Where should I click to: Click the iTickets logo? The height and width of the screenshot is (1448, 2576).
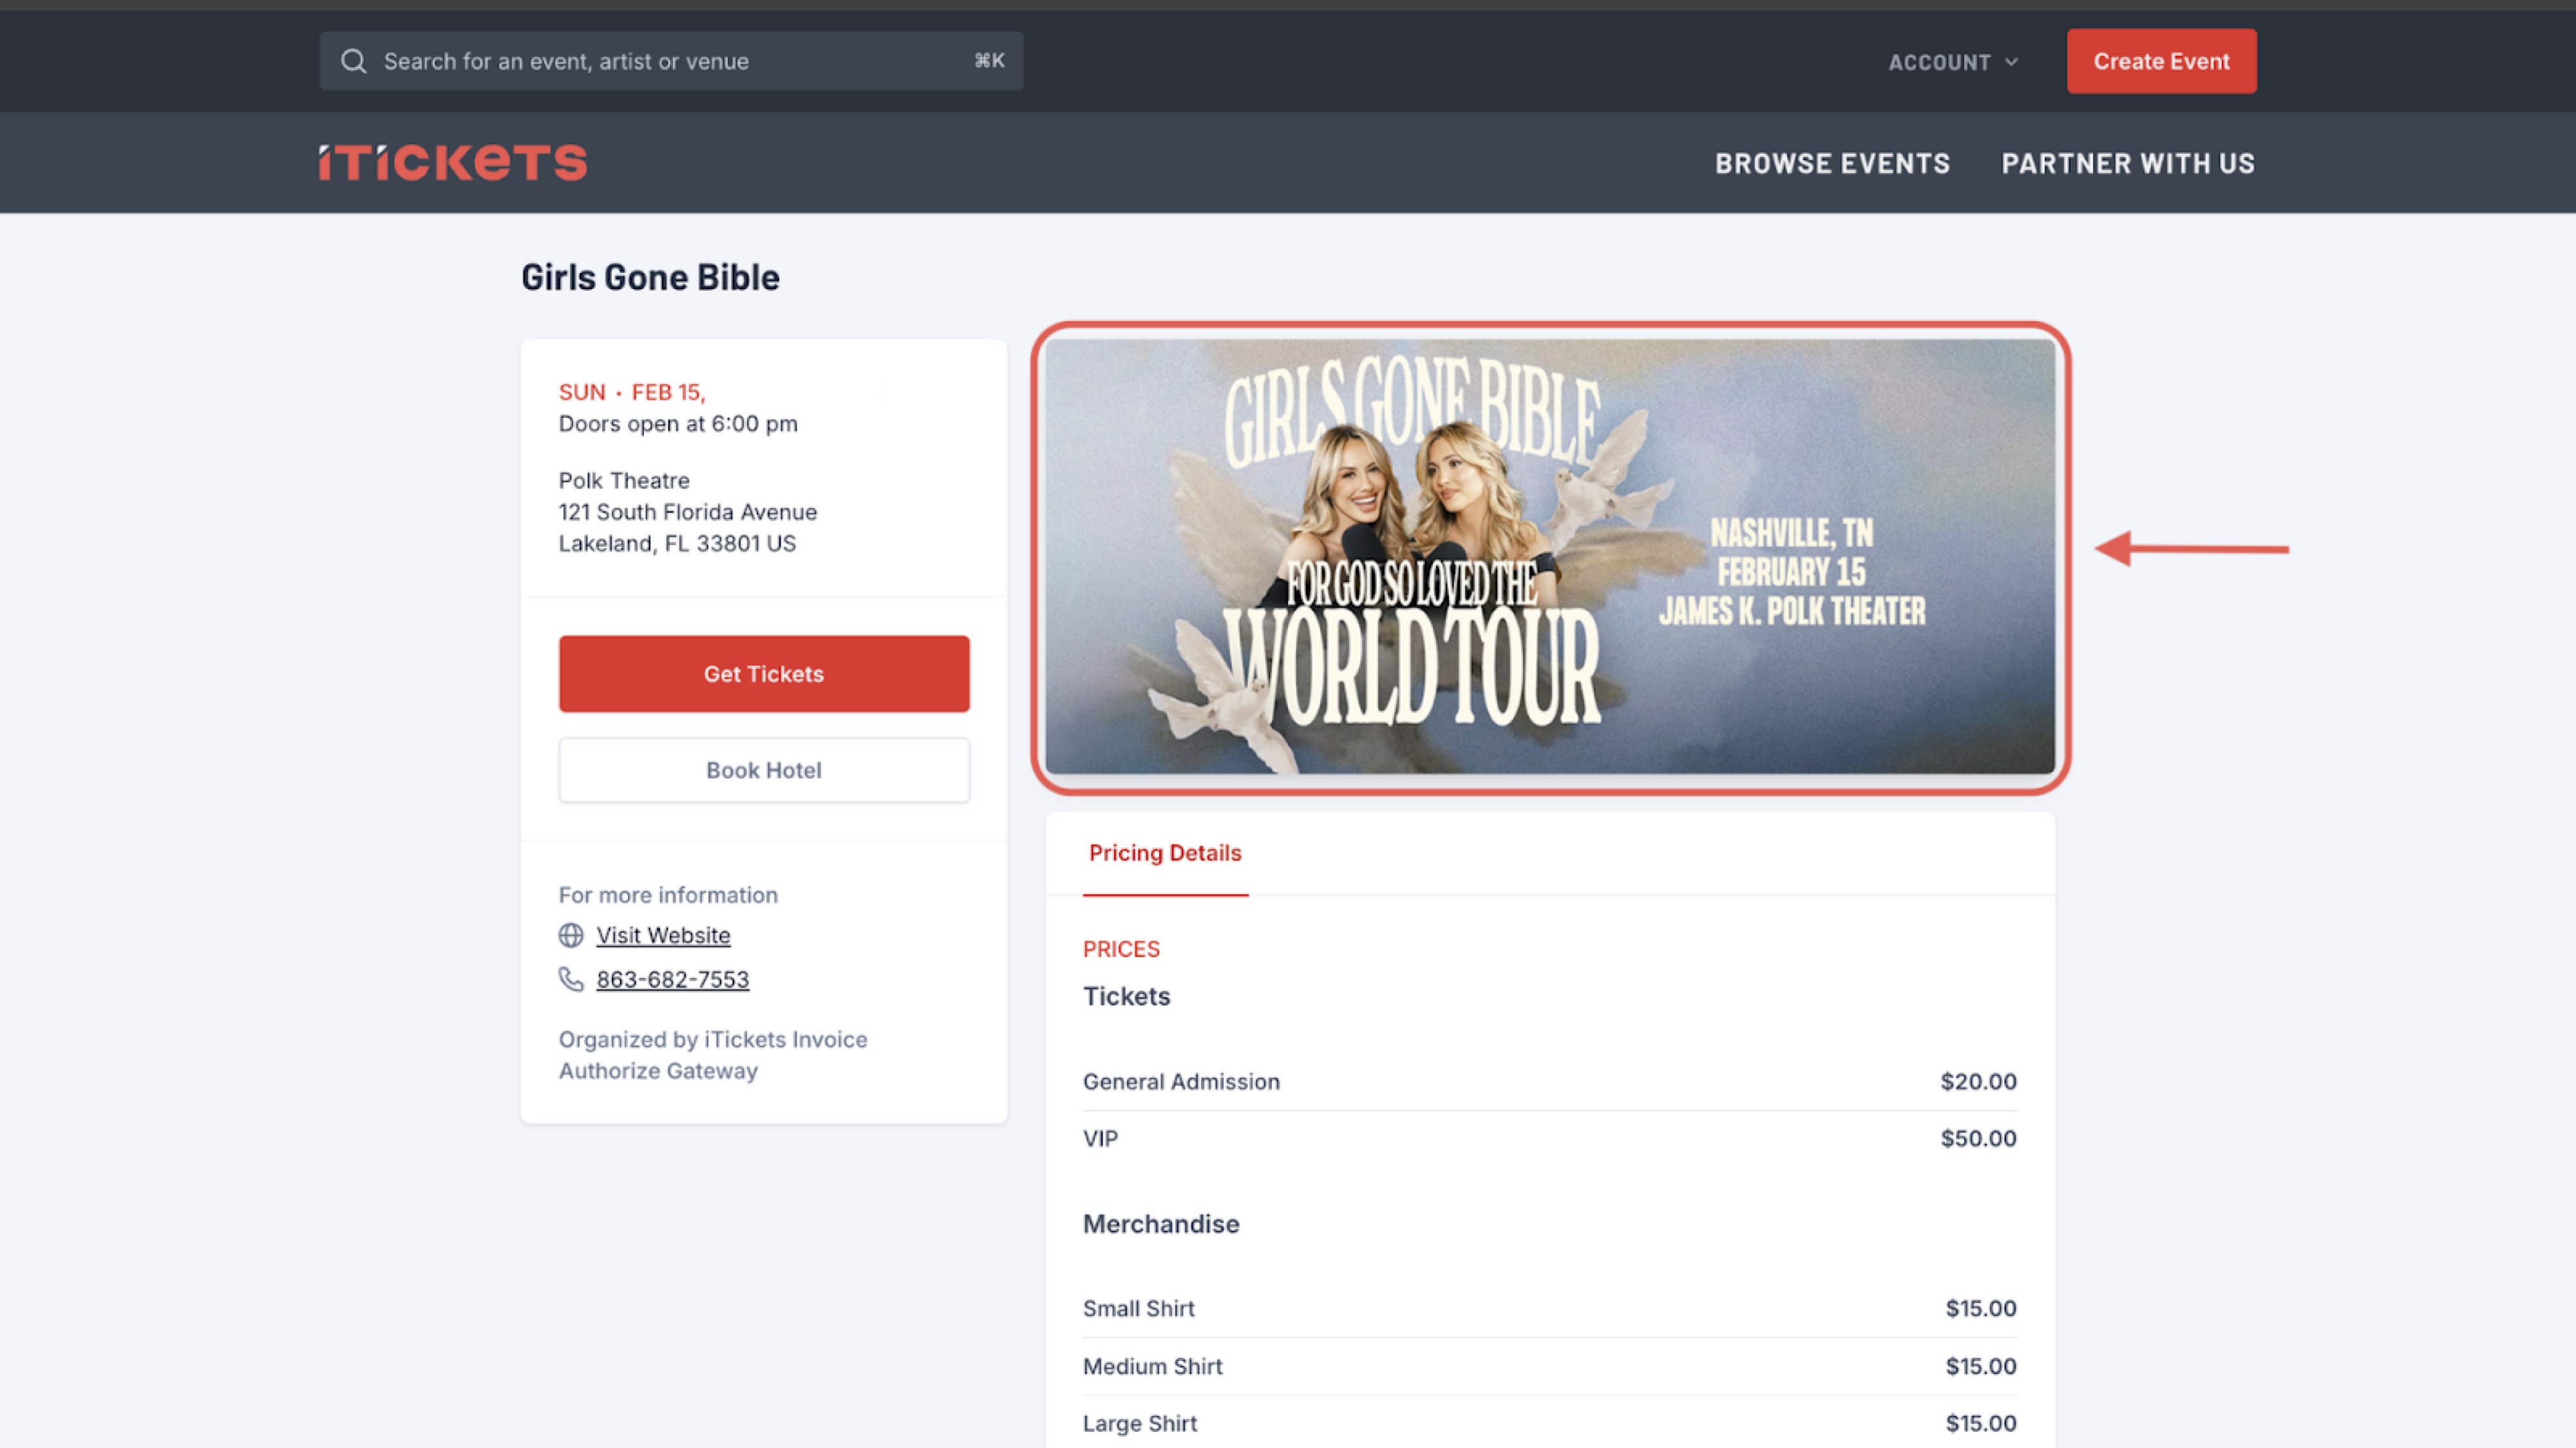[x=453, y=163]
